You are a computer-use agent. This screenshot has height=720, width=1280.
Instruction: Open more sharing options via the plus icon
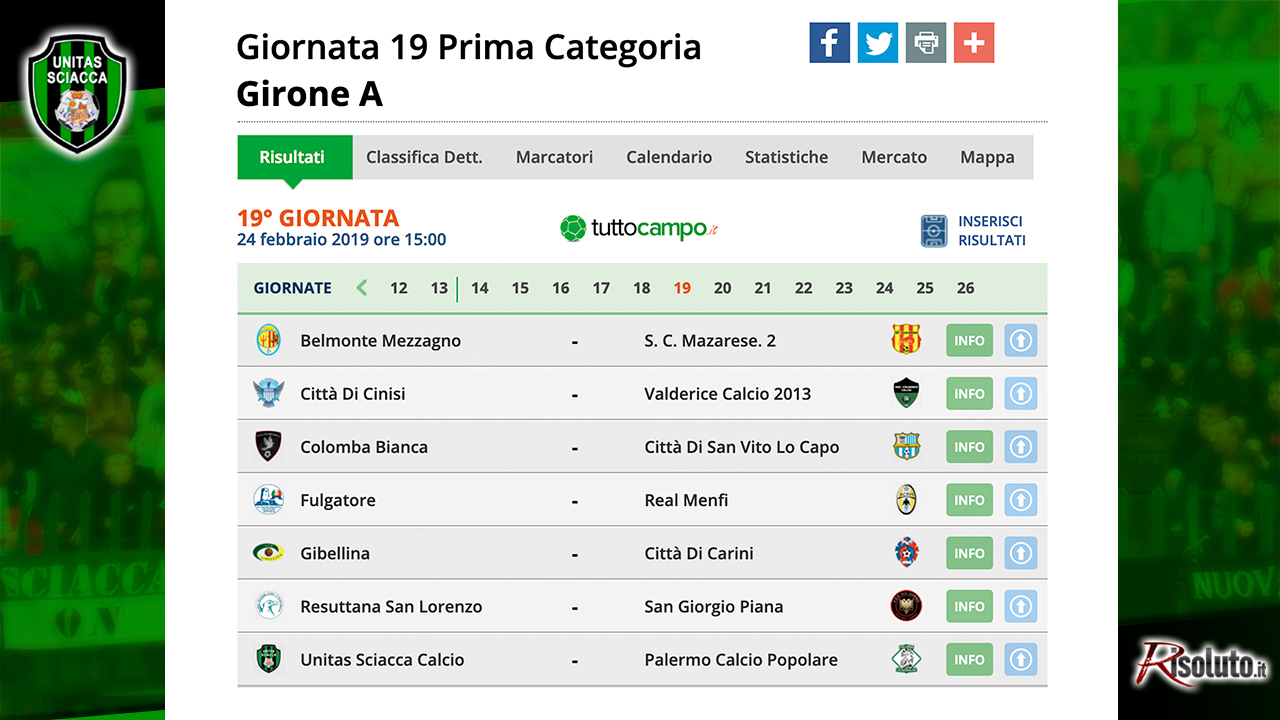(974, 43)
